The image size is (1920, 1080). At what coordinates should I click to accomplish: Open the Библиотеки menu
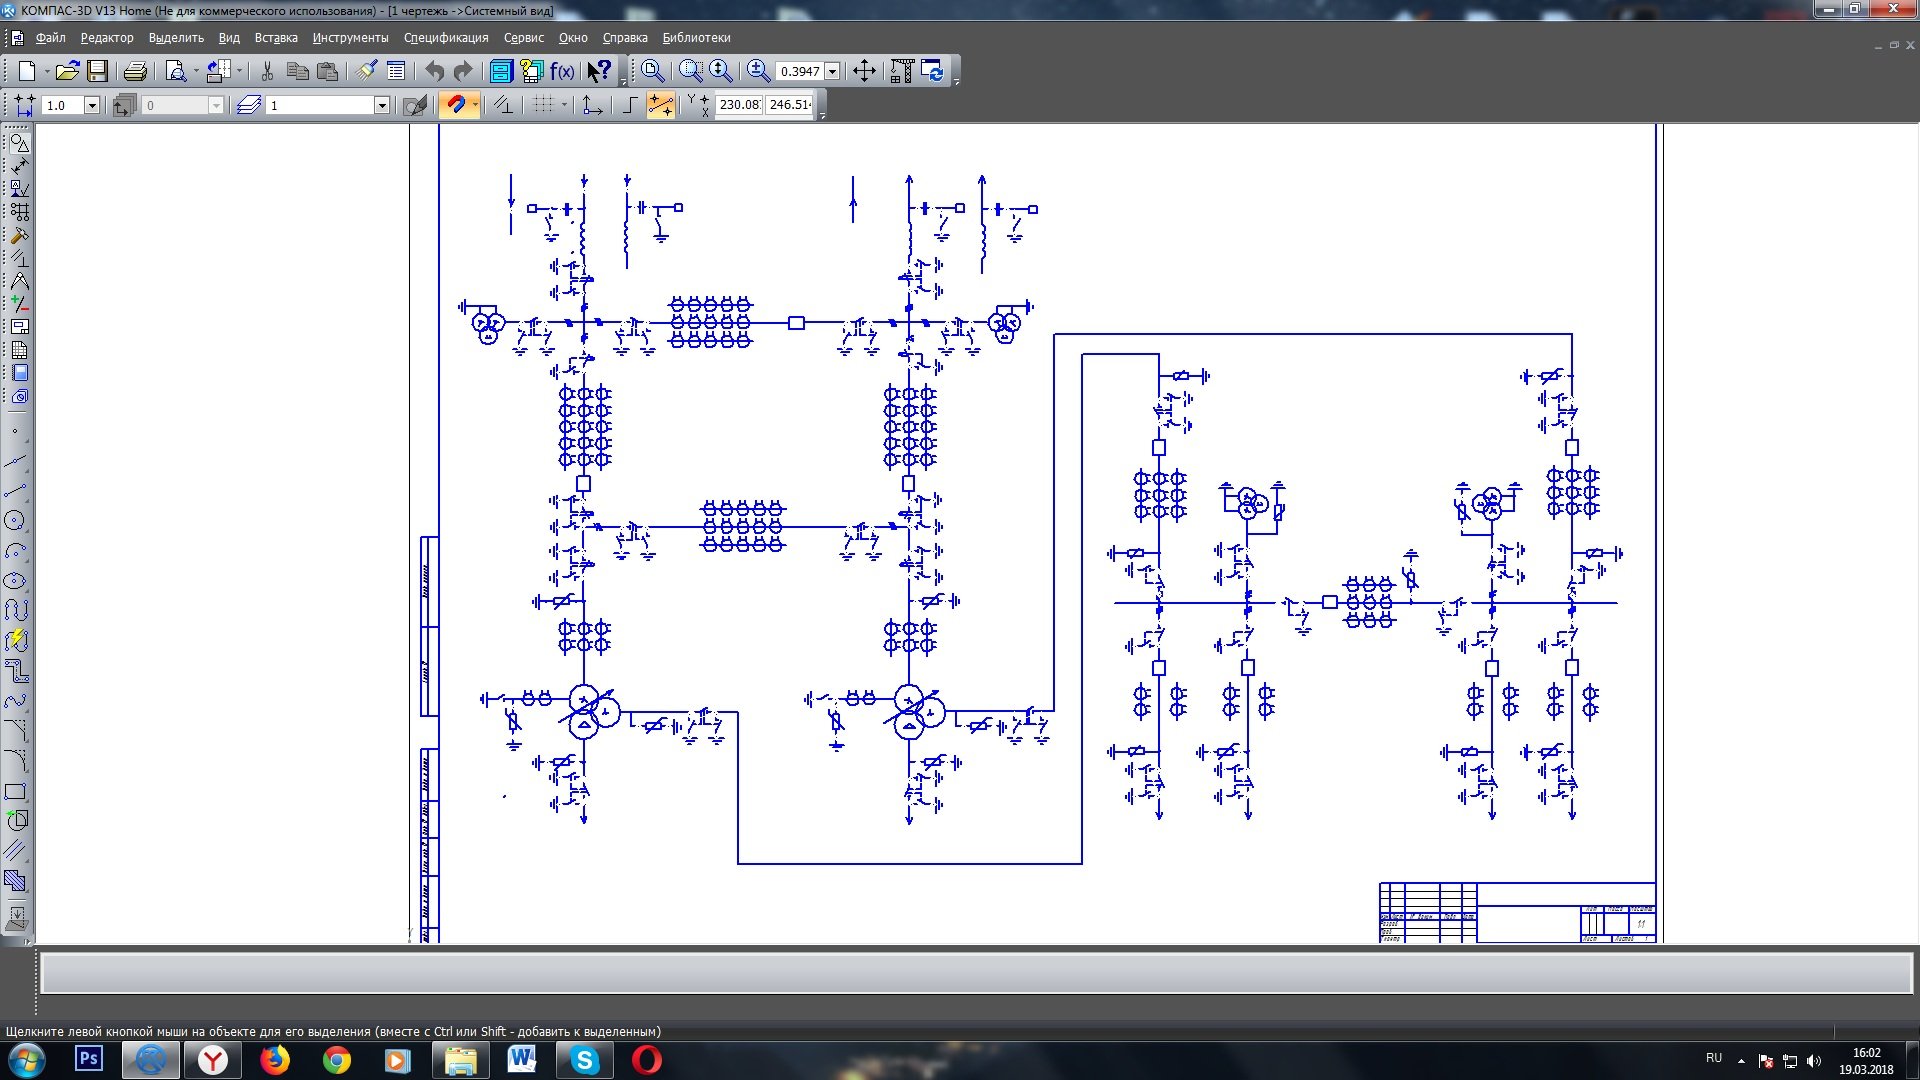coord(696,38)
